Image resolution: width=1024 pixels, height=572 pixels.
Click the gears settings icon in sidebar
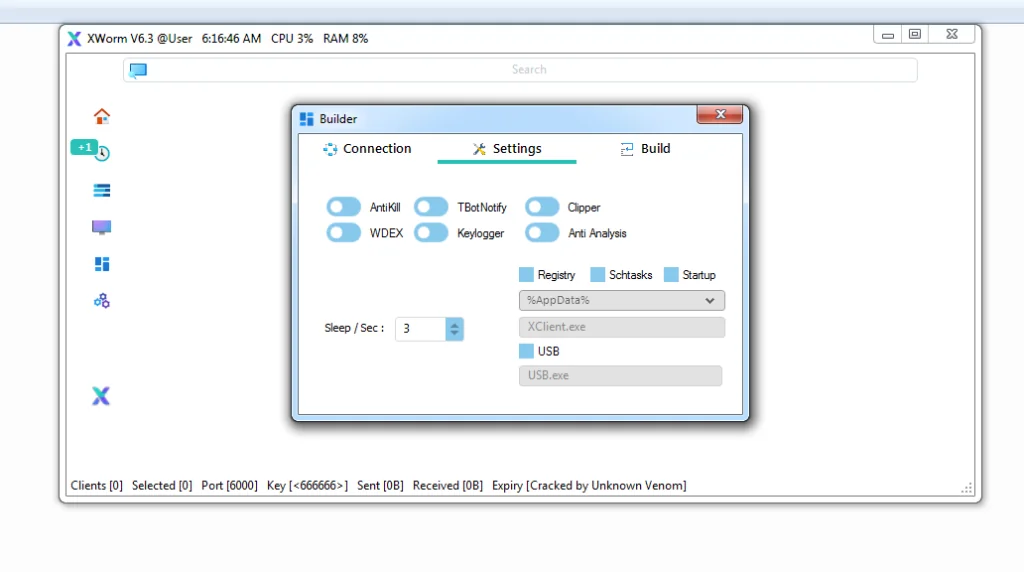point(101,300)
